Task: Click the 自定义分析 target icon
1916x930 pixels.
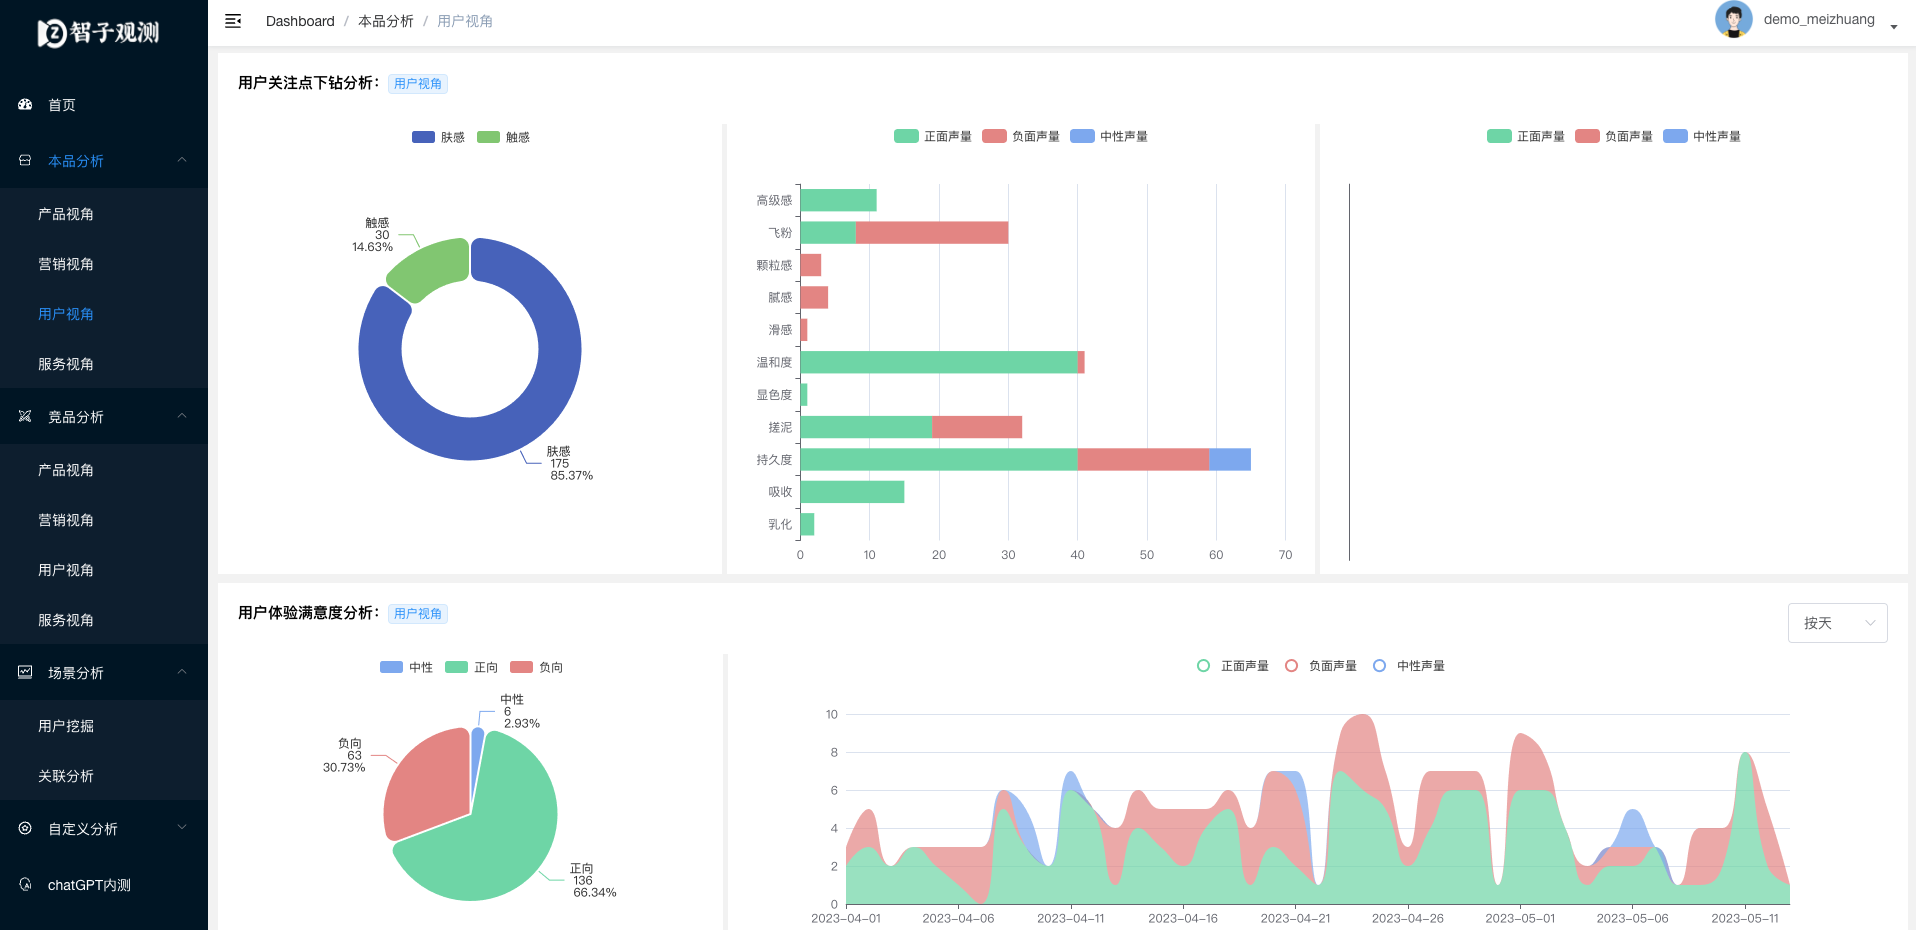Action: (x=25, y=828)
